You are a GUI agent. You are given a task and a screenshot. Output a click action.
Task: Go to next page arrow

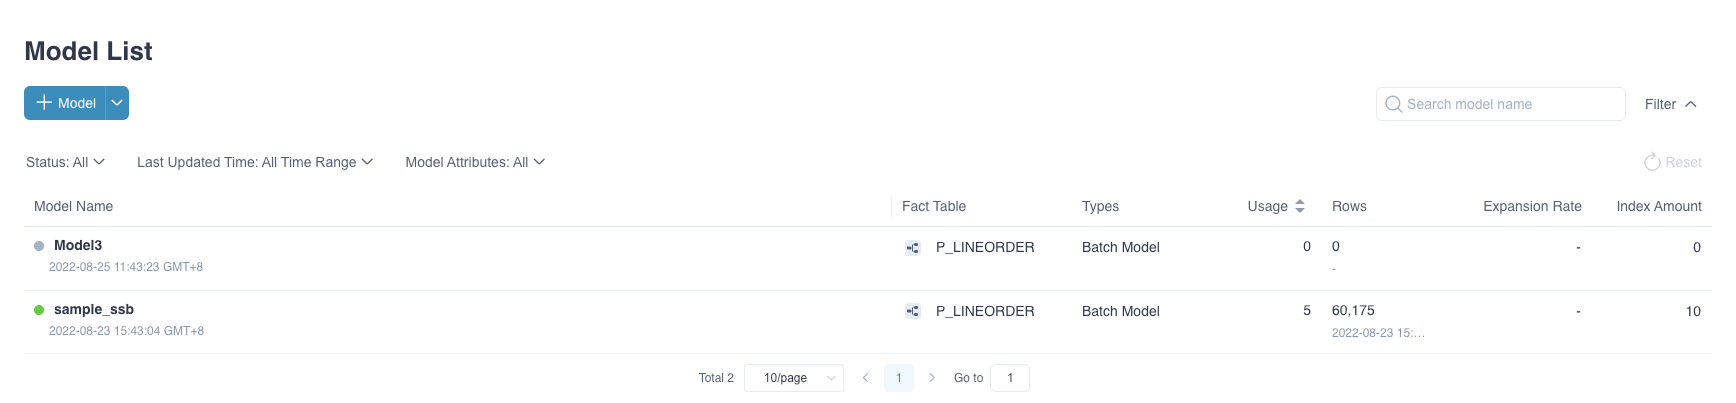click(x=932, y=378)
